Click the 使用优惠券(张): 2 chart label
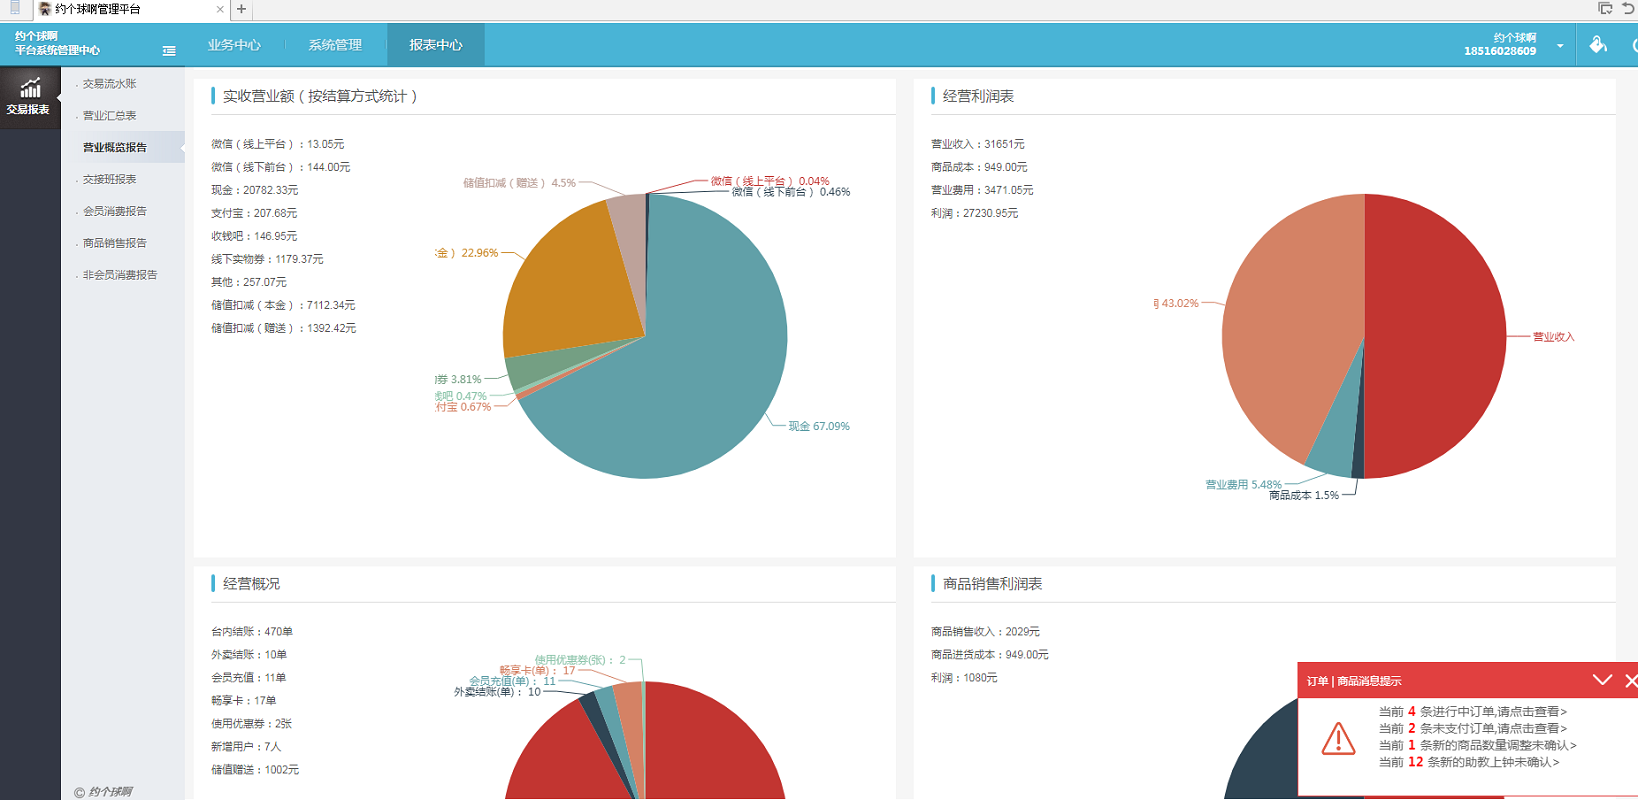The height and width of the screenshot is (800, 1638). click(580, 660)
